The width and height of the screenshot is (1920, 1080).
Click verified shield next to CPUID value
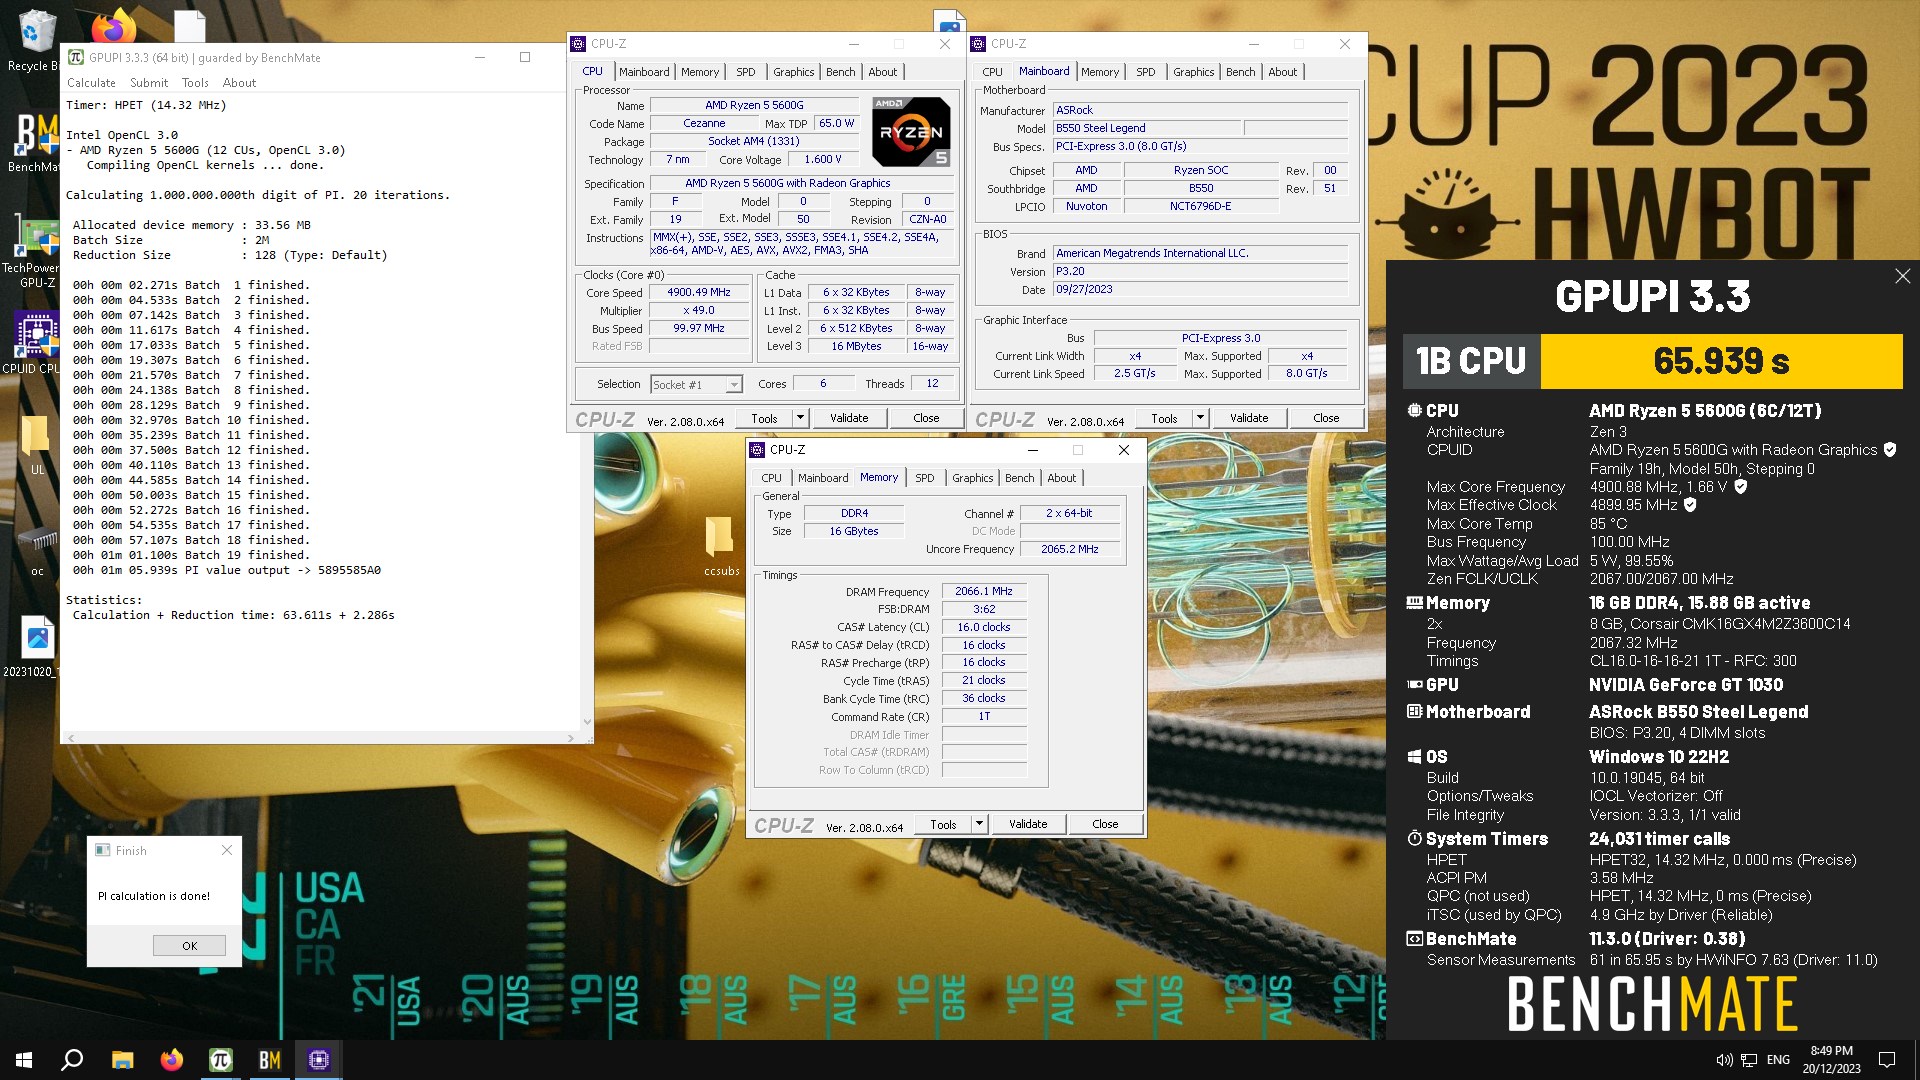(x=1889, y=450)
